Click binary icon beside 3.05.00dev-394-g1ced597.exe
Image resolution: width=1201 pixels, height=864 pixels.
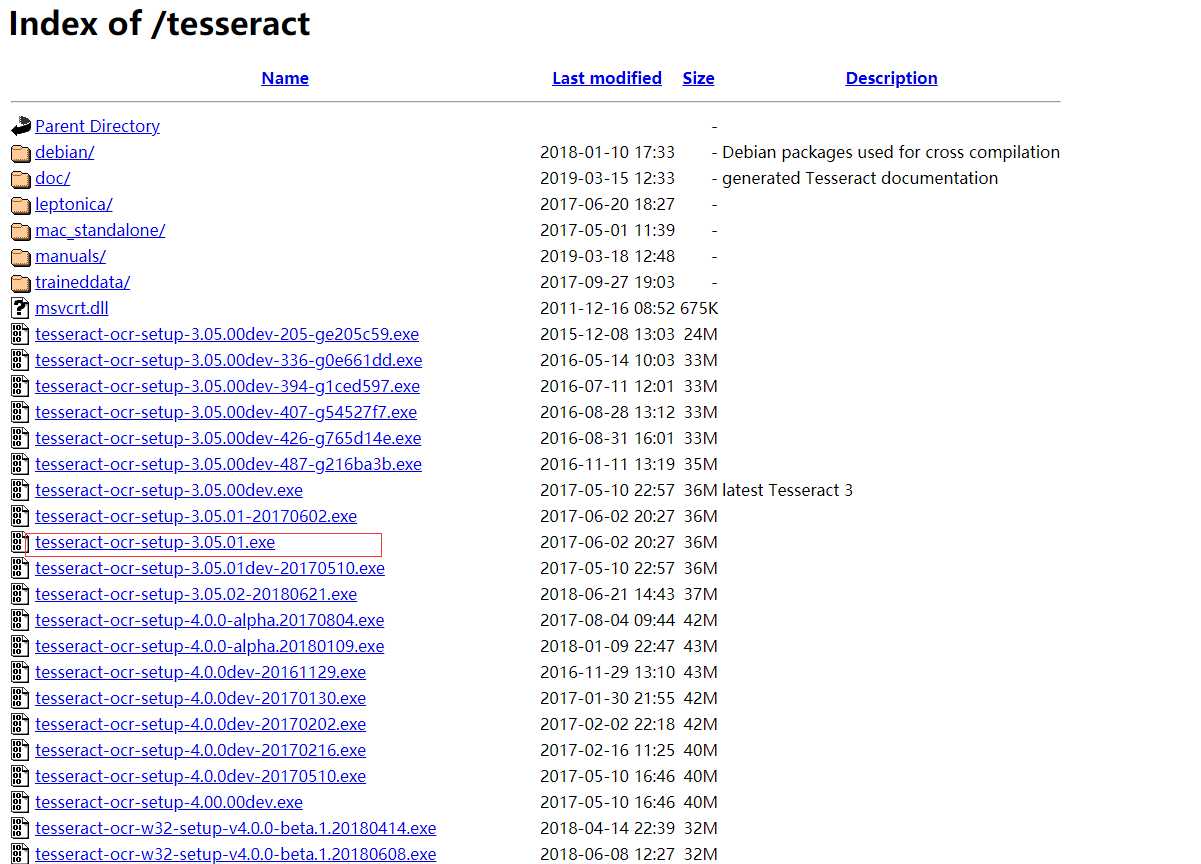click(21, 386)
